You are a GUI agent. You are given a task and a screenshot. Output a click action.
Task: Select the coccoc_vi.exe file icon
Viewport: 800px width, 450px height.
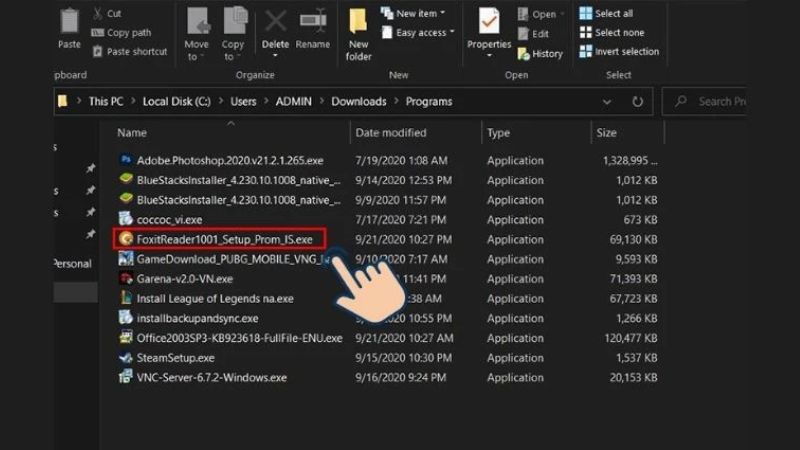coord(126,219)
